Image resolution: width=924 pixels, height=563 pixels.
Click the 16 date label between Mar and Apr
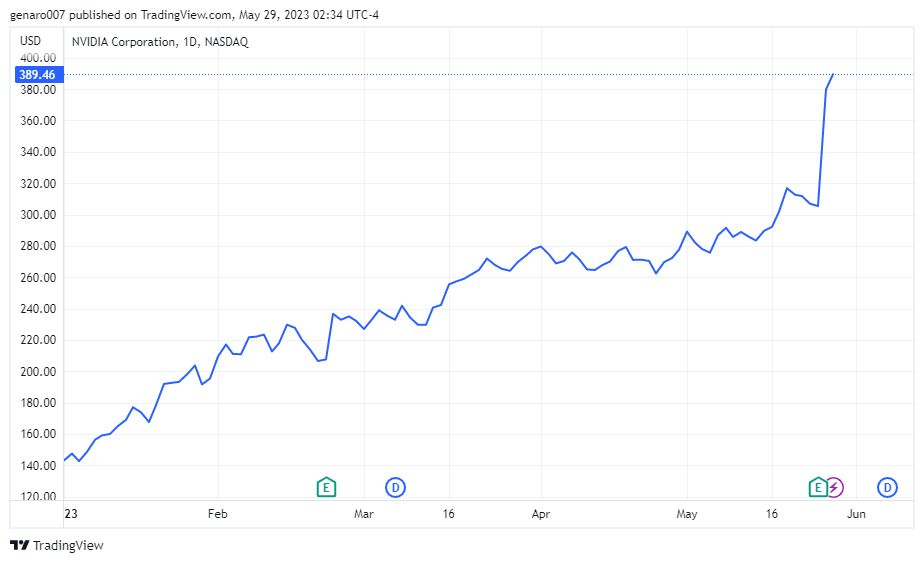[448, 513]
